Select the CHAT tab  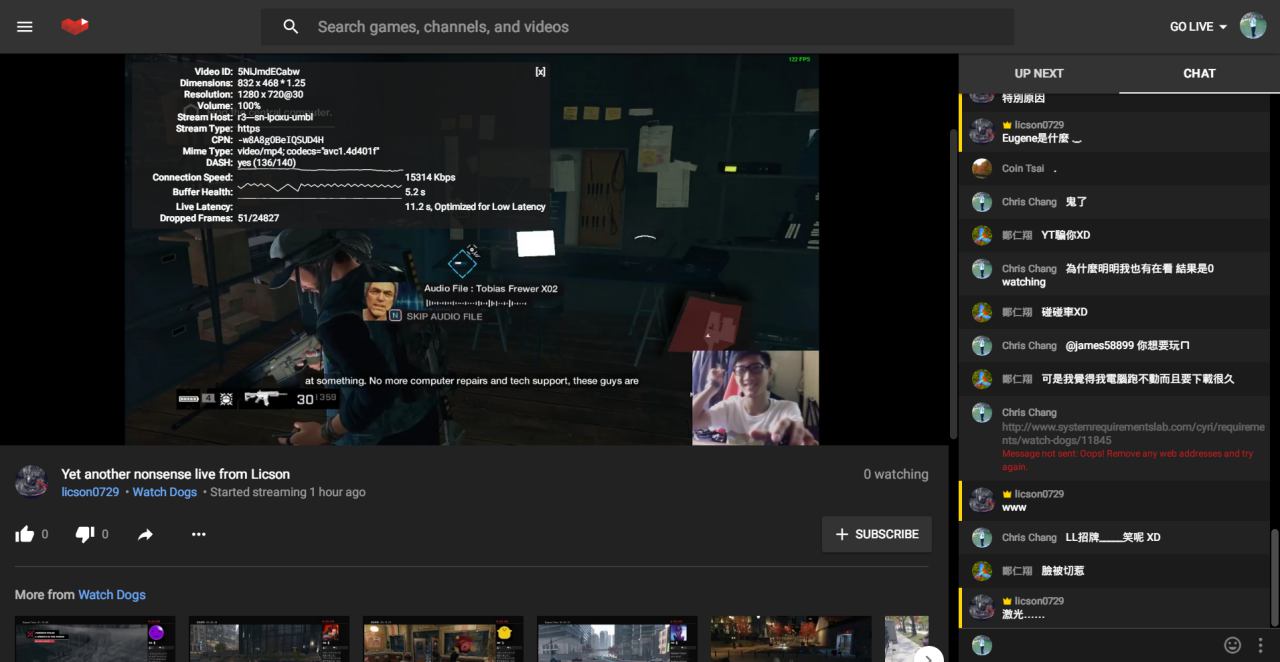pos(1199,73)
